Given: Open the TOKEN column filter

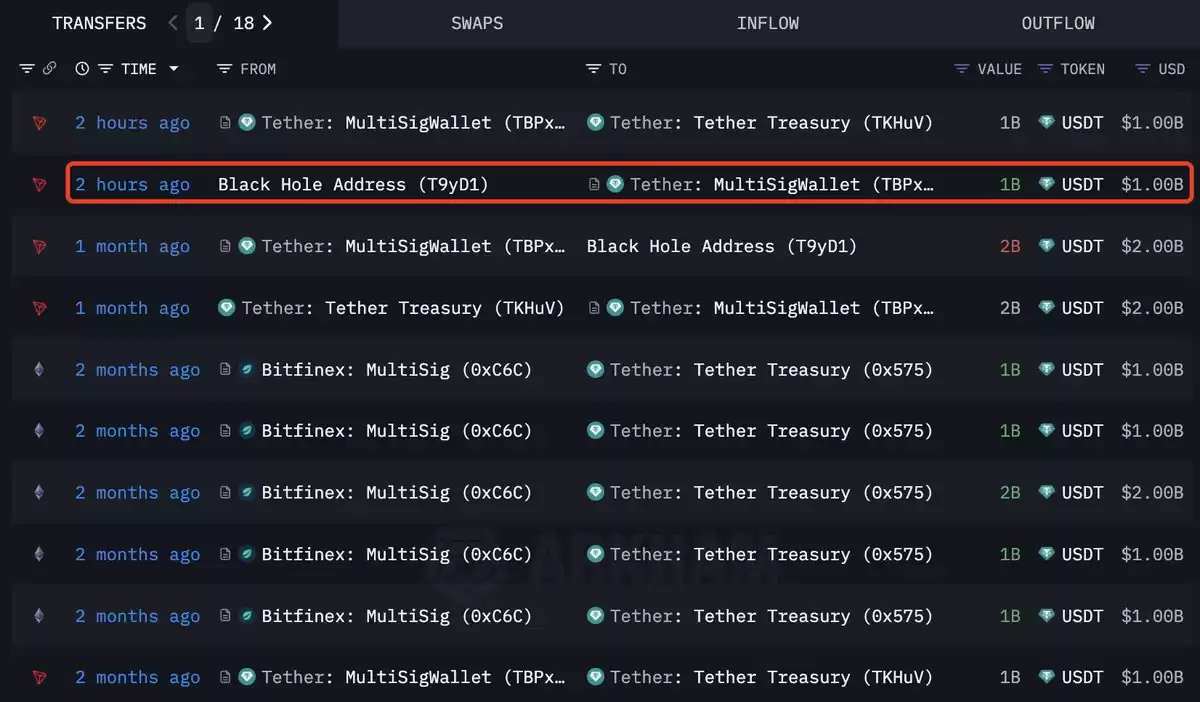Looking at the screenshot, I should [x=1045, y=69].
